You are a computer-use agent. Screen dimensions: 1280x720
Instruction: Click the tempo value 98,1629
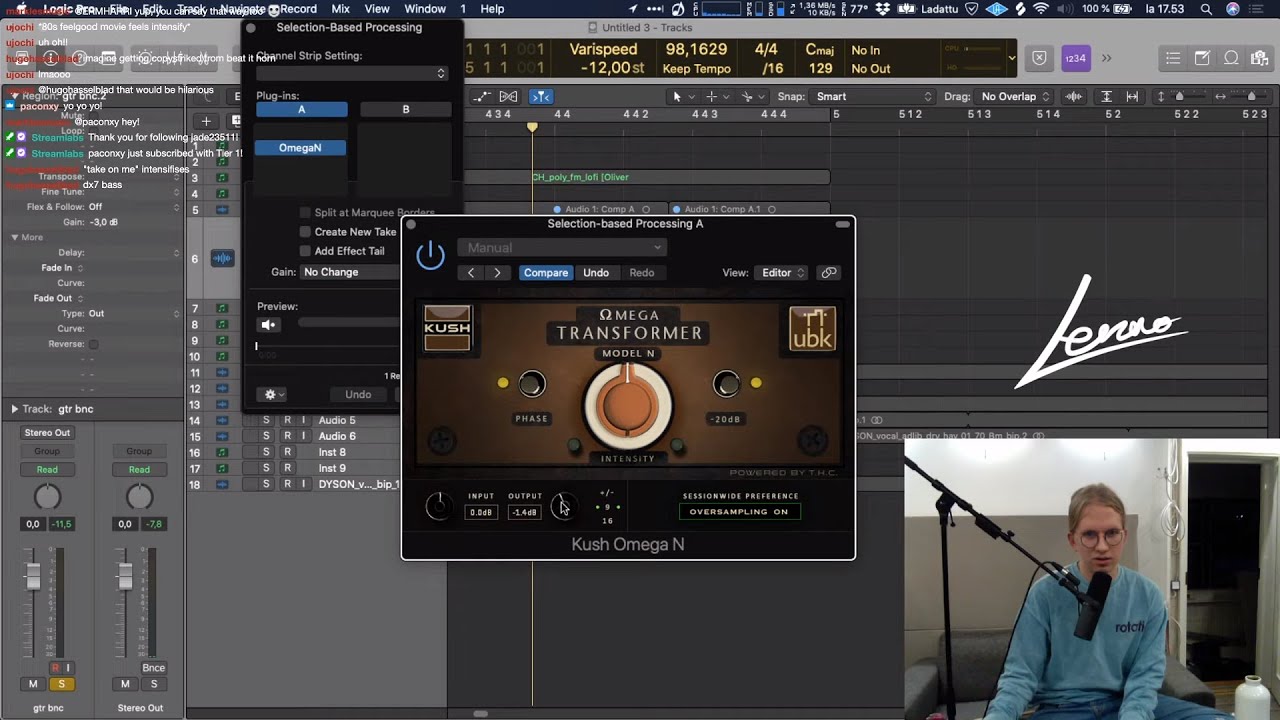(696, 49)
